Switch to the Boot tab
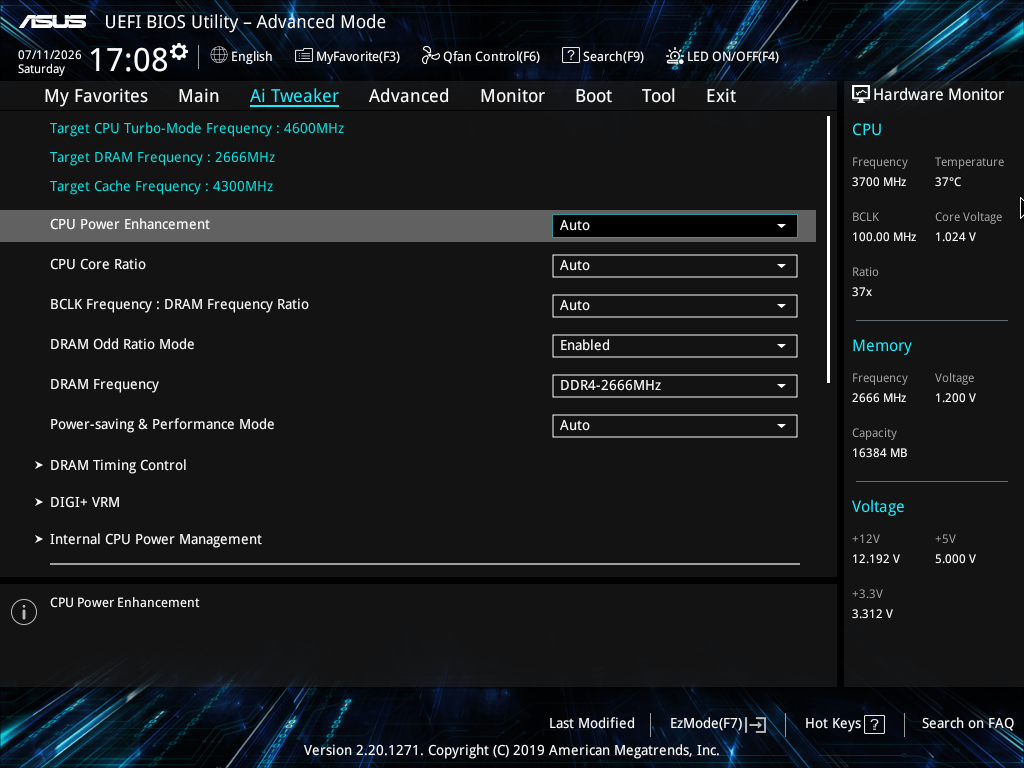 pyautogui.click(x=594, y=96)
